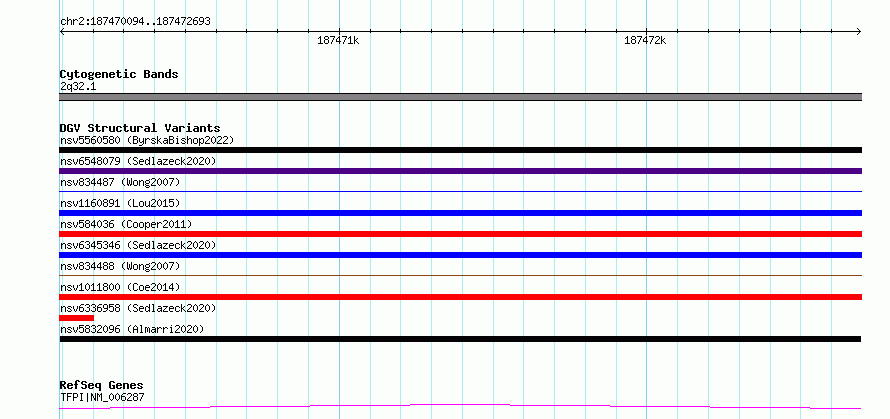The height and width of the screenshot is (419, 890).
Task: Click label nsv584036 (Cooper2011)
Action: point(126,224)
